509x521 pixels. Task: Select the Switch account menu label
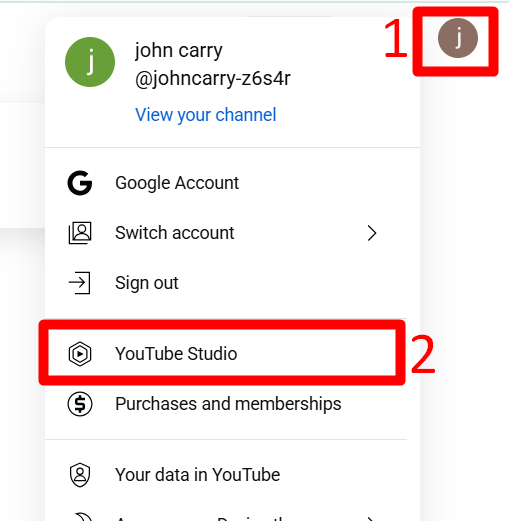tap(175, 233)
